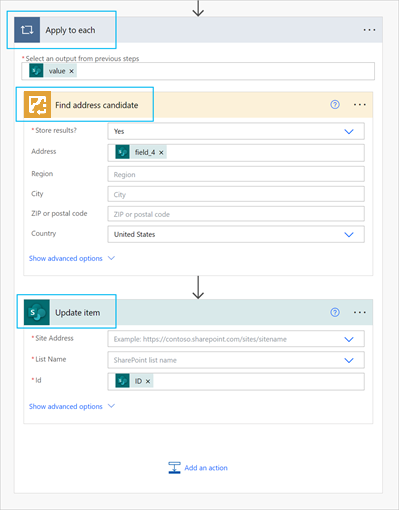
Task: Click the Select an output input box
Action: pos(198,71)
